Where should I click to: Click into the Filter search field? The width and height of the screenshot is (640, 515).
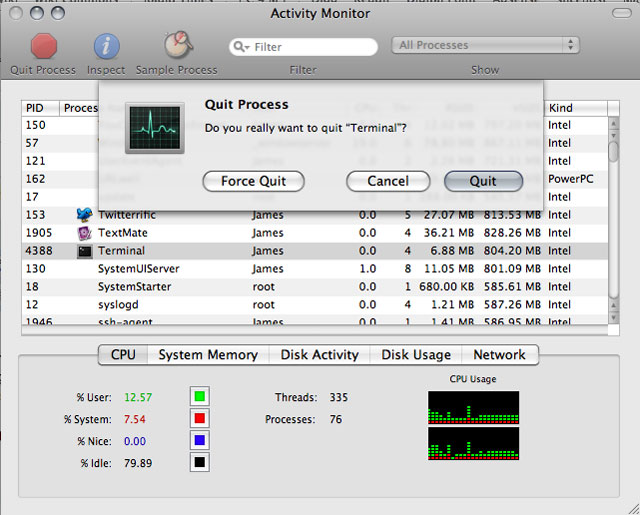click(x=312, y=47)
